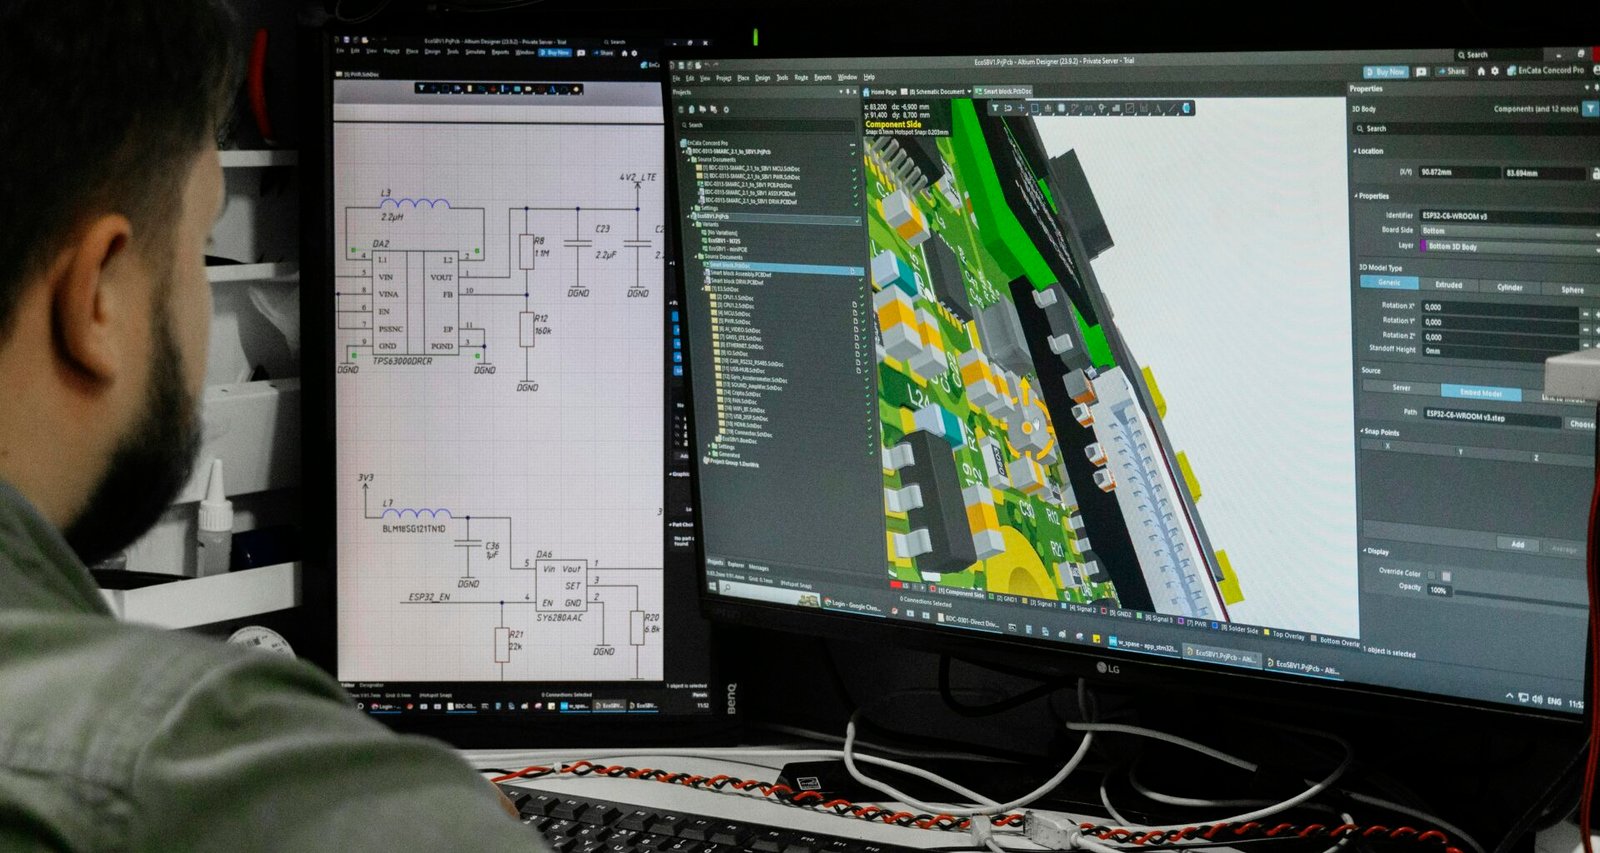Click the refresh icon in Projects panel toolbar
Screen dimensions: 1600x853
(x=726, y=109)
